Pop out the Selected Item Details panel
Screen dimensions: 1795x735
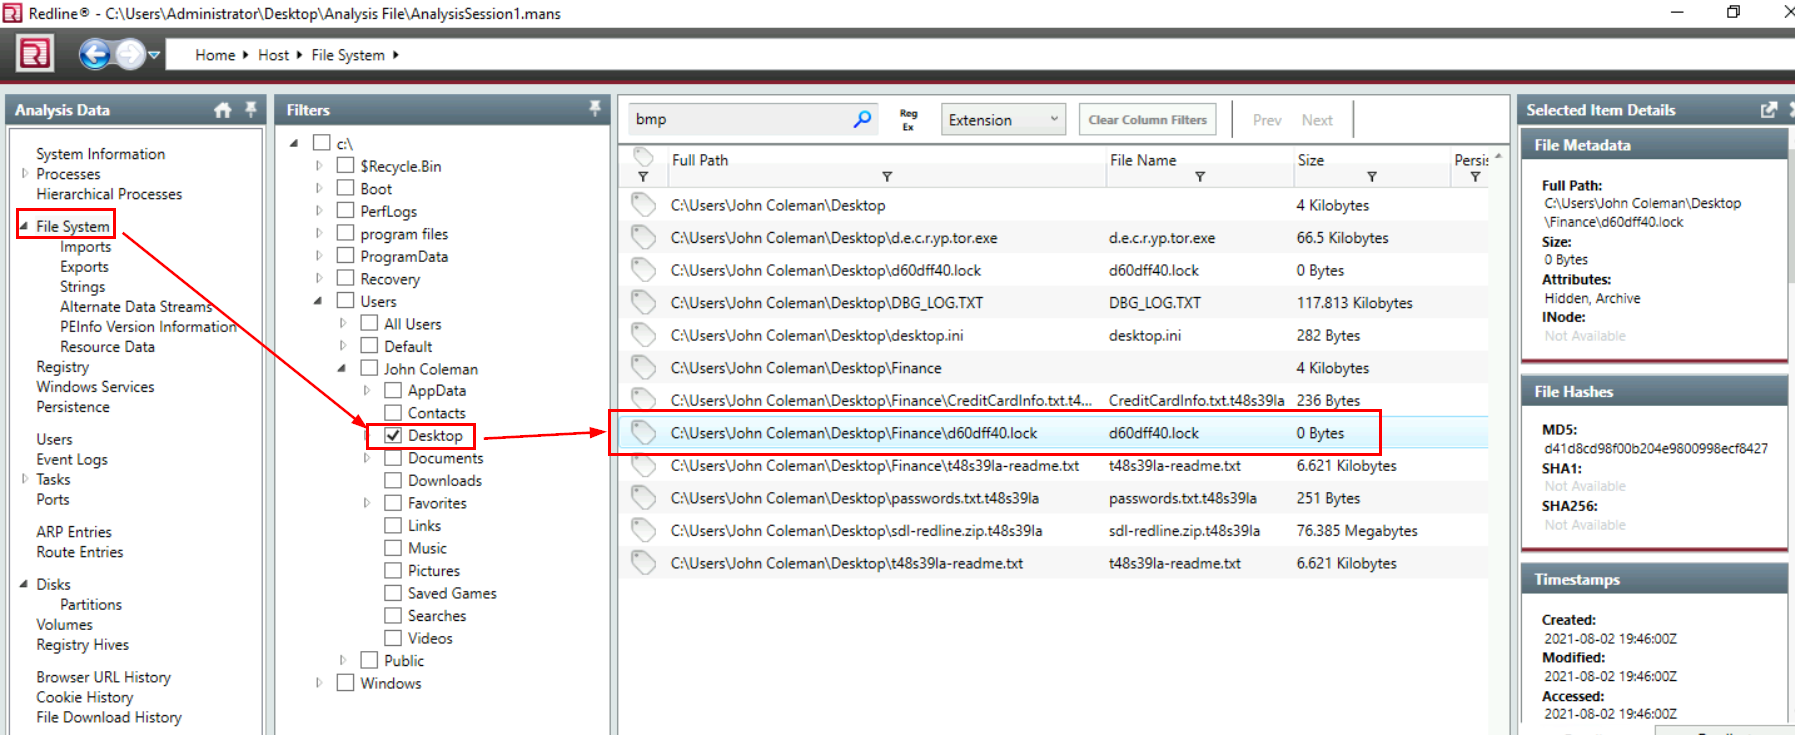pos(1768,110)
